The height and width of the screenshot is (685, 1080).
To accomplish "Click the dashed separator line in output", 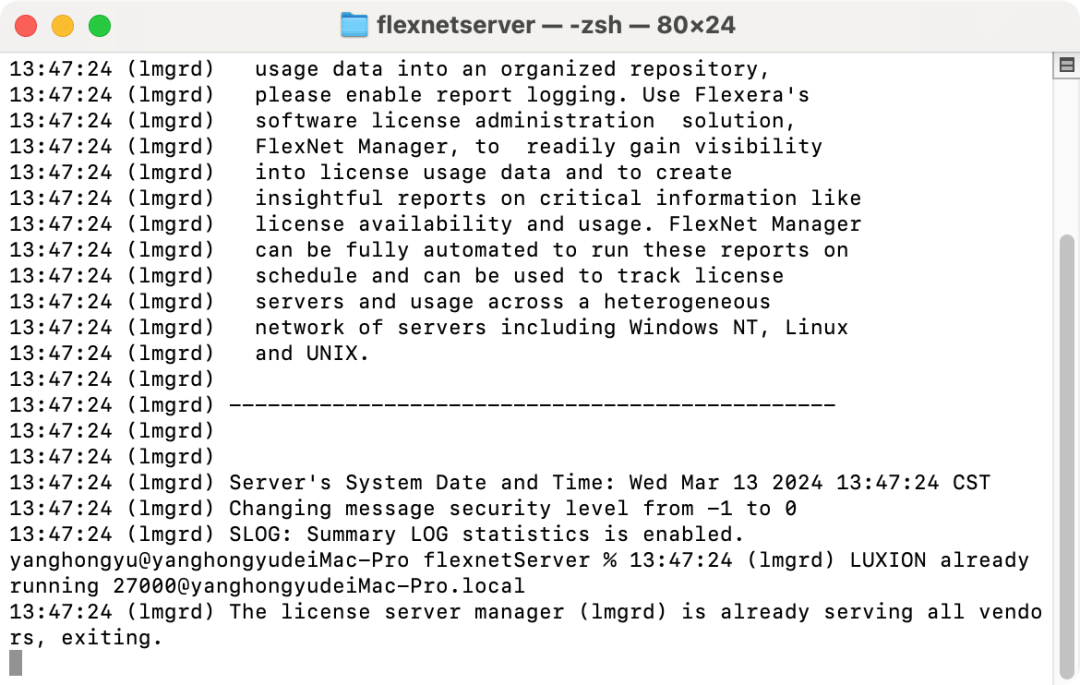I will [x=532, y=405].
